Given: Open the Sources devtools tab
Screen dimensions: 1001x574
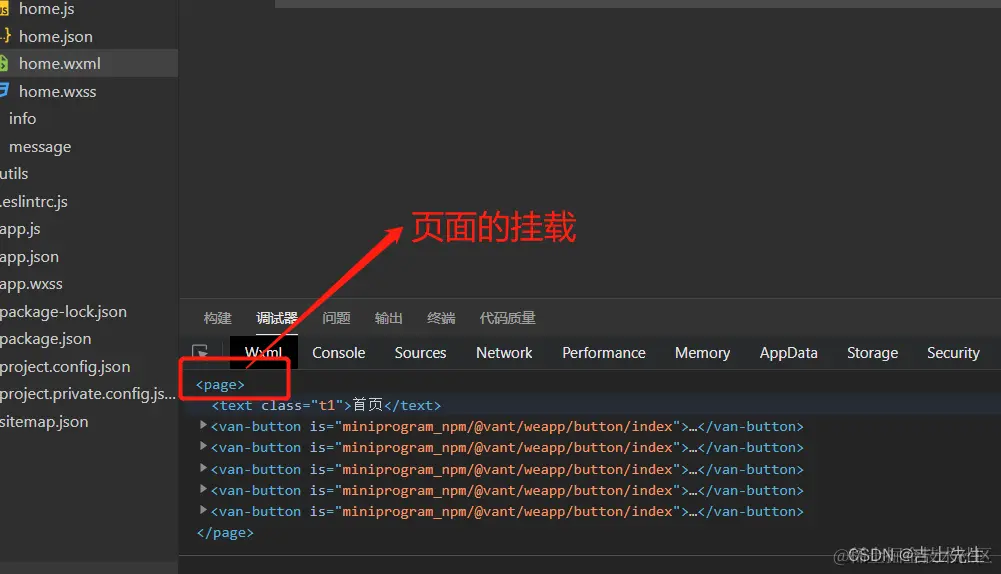Looking at the screenshot, I should click(x=420, y=353).
